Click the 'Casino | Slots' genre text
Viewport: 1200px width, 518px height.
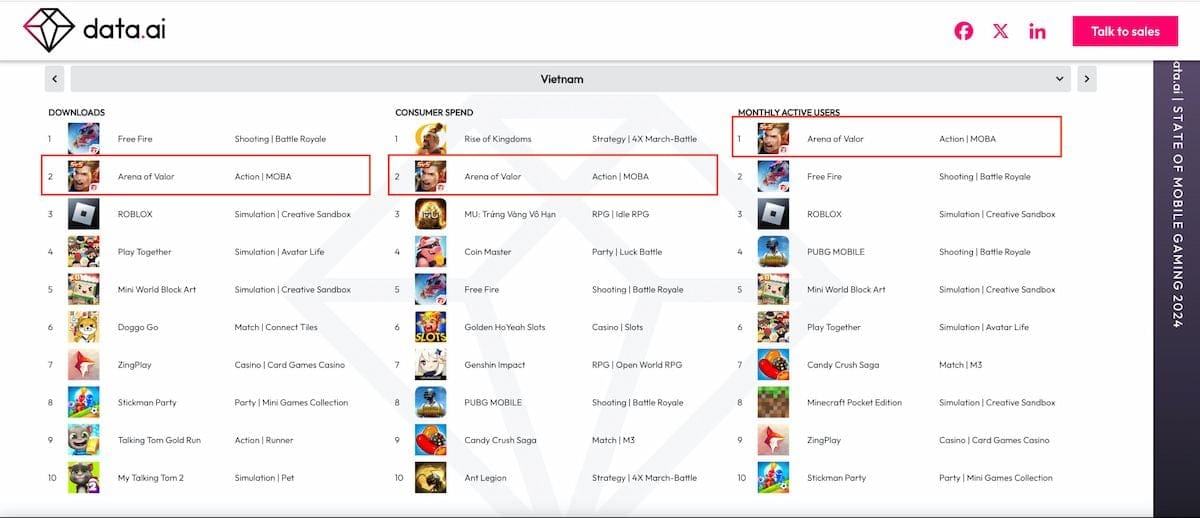[x=617, y=327]
